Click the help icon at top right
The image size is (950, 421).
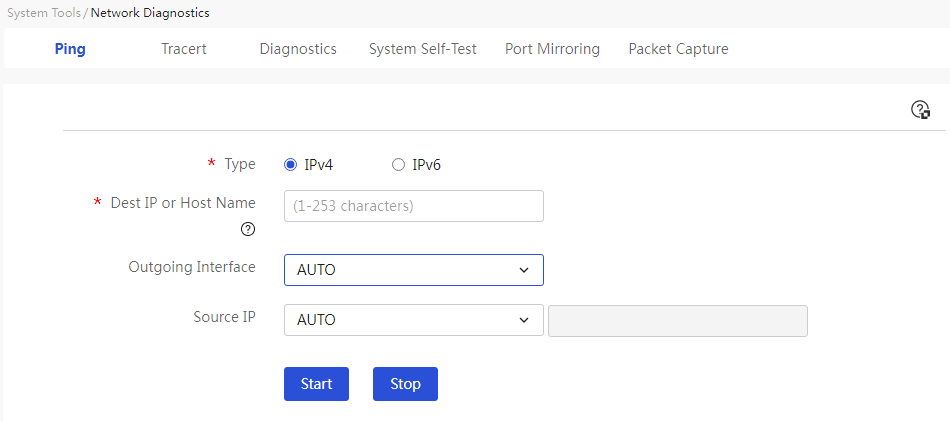click(x=920, y=110)
